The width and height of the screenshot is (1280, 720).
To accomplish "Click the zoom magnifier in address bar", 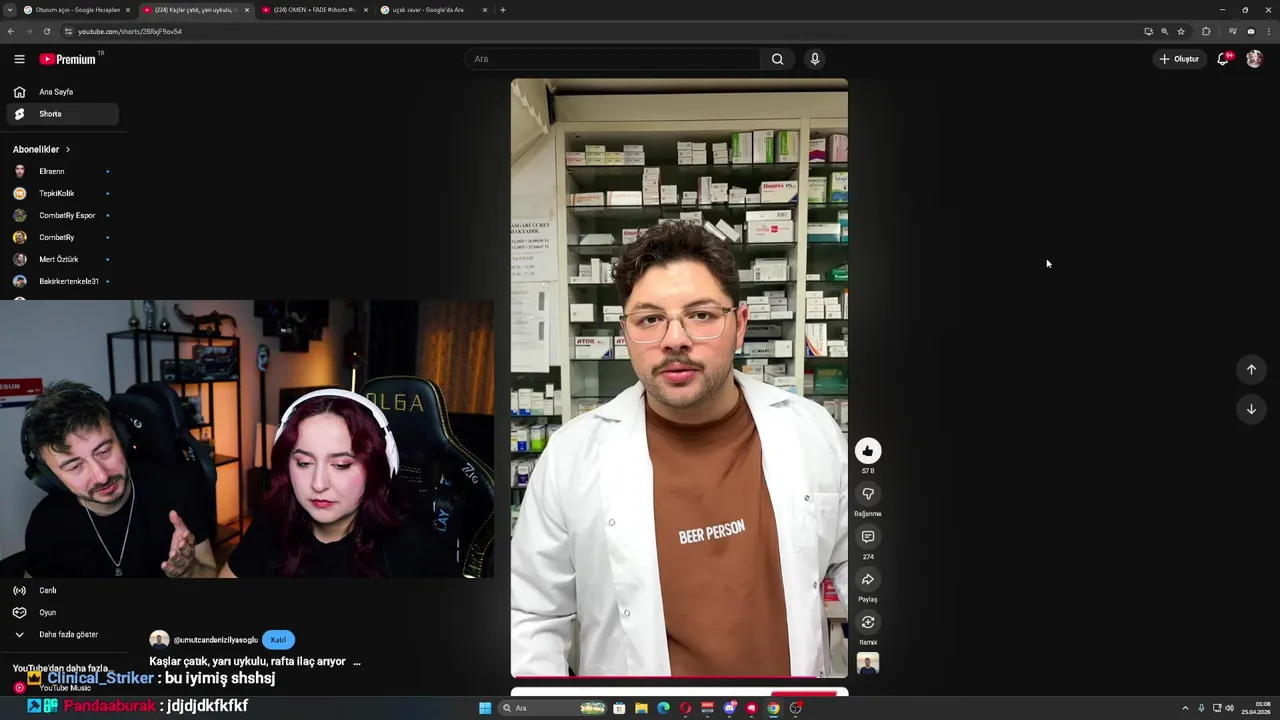I will [1164, 31].
